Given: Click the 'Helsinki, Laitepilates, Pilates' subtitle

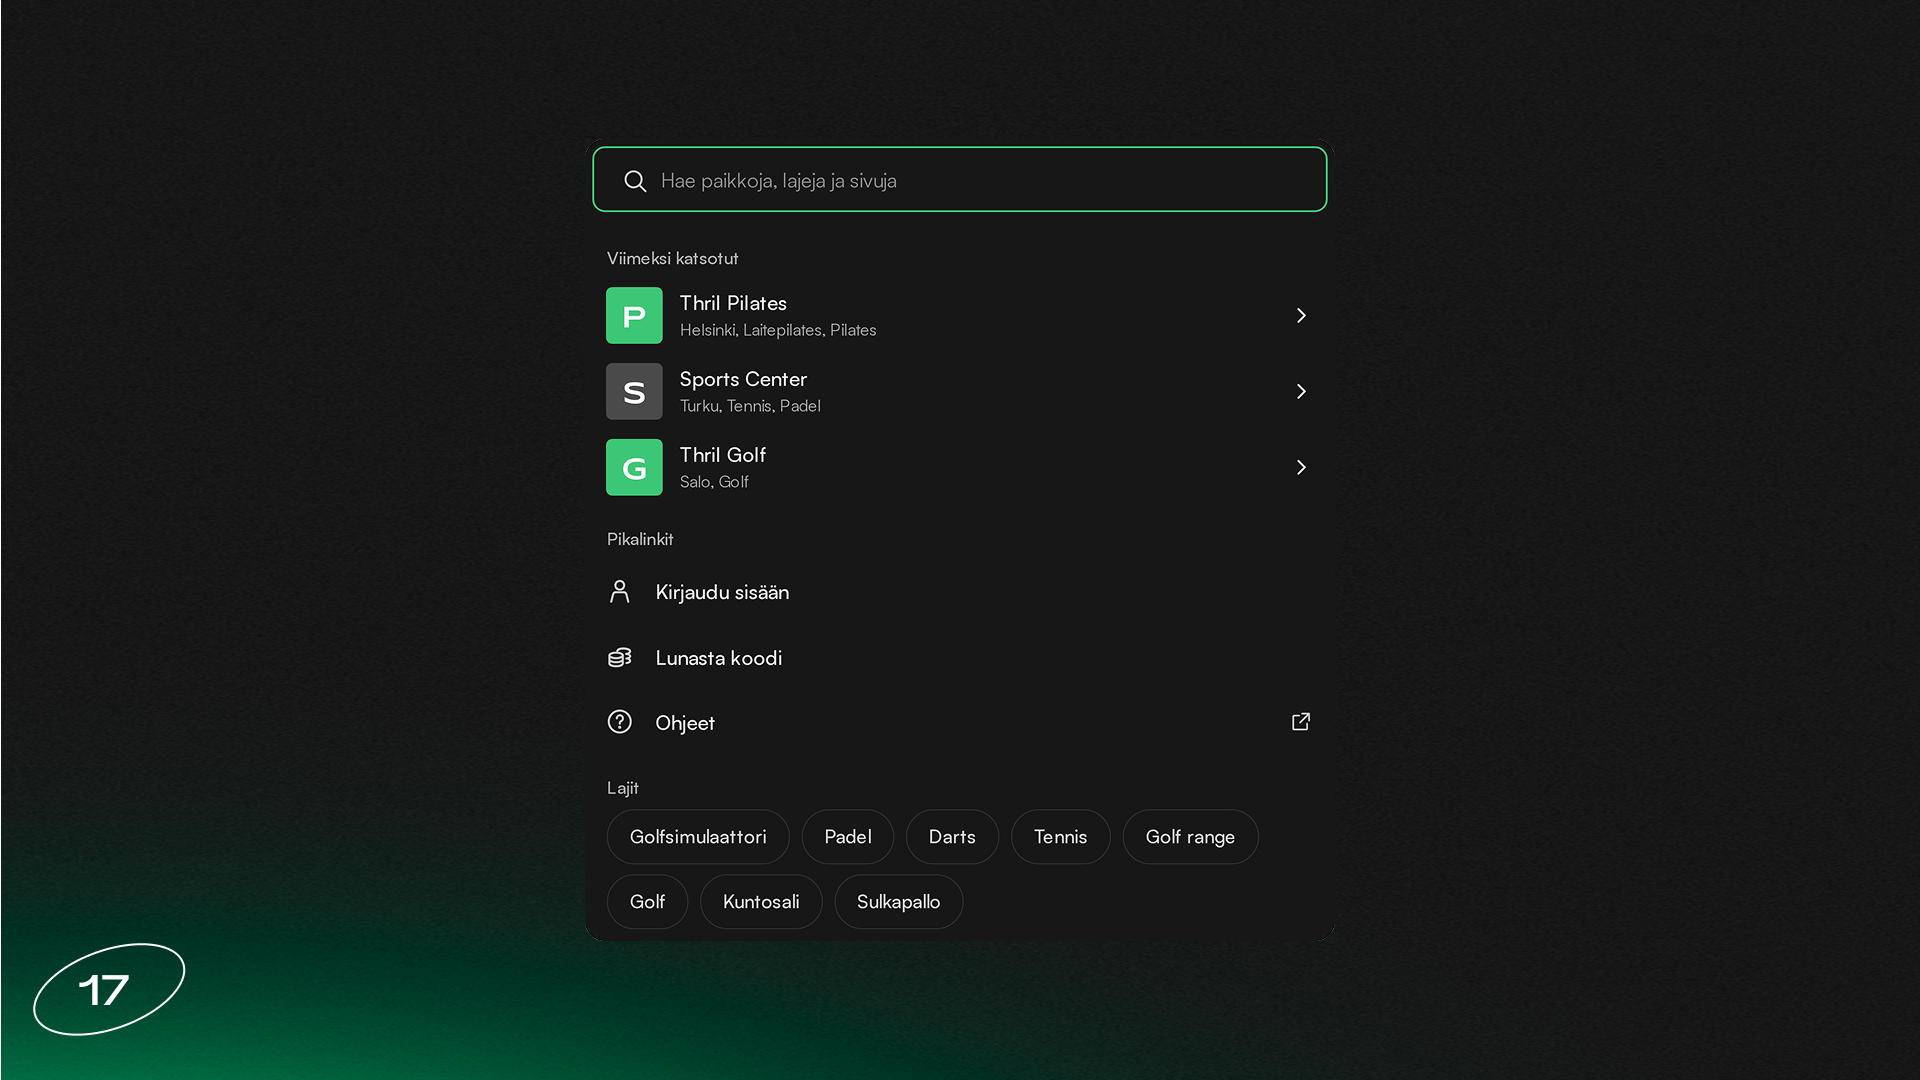Looking at the screenshot, I should point(778,330).
